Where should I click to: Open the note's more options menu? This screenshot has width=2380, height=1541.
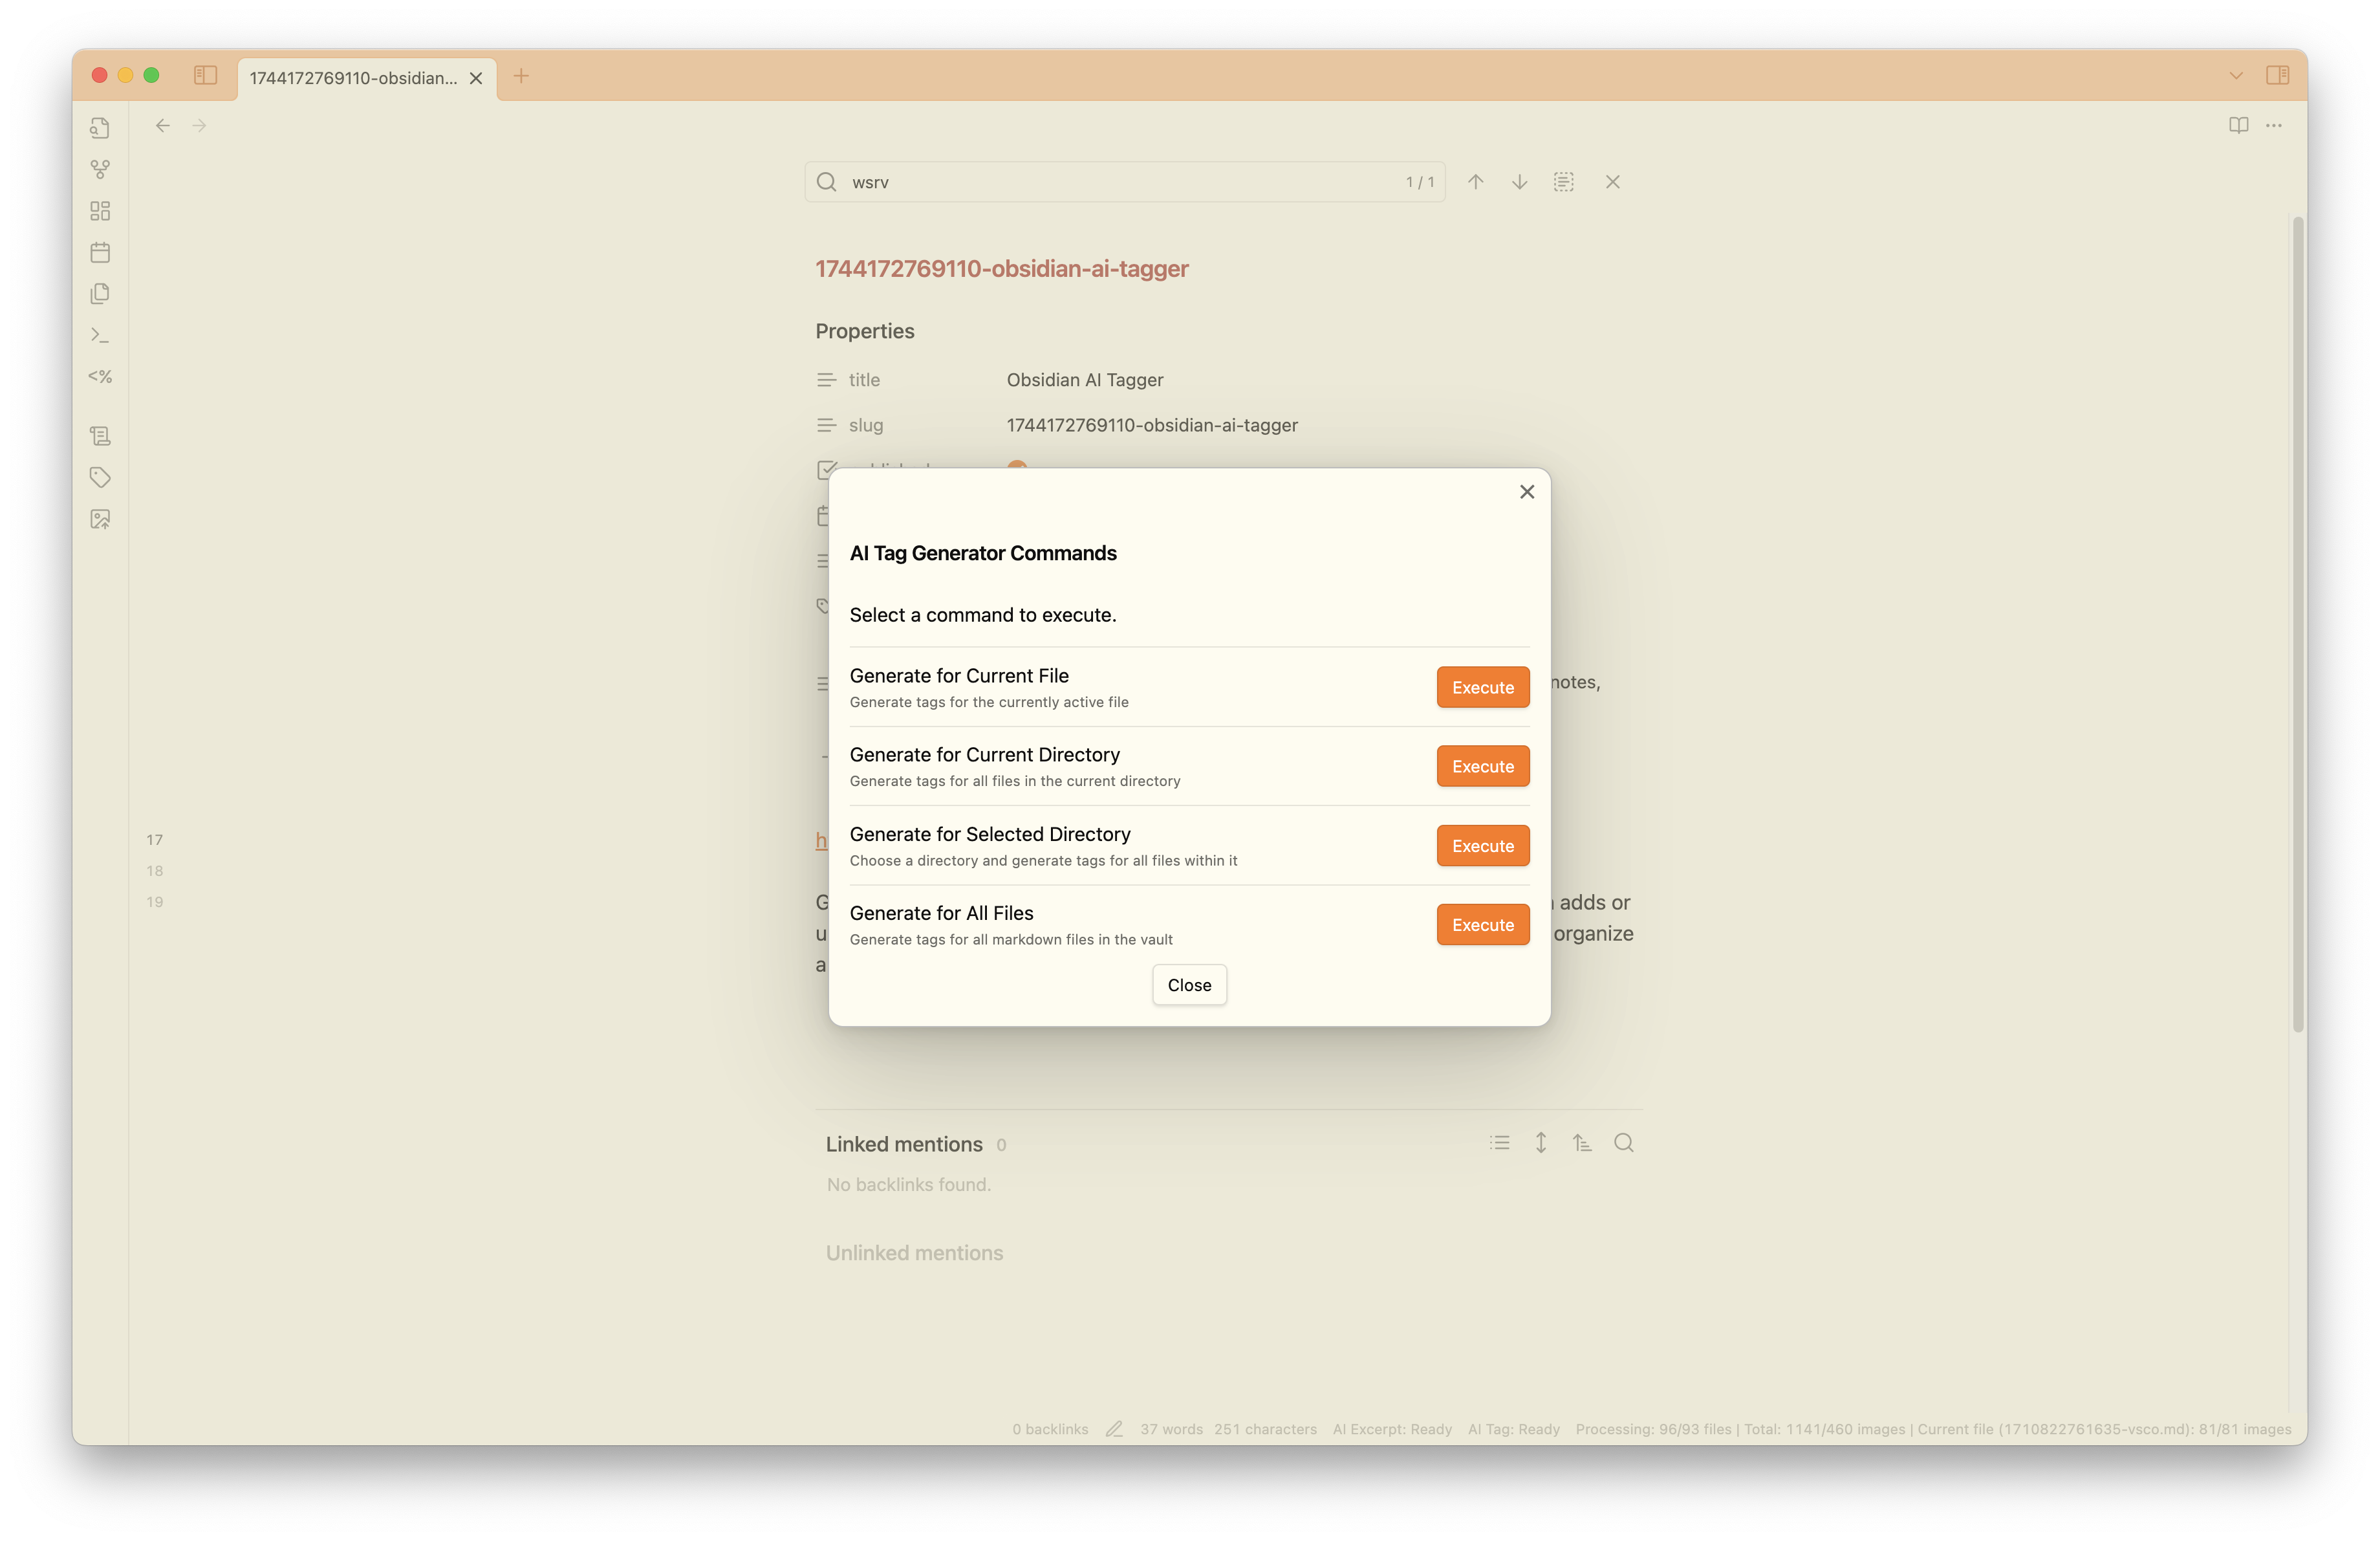[x=2274, y=125]
